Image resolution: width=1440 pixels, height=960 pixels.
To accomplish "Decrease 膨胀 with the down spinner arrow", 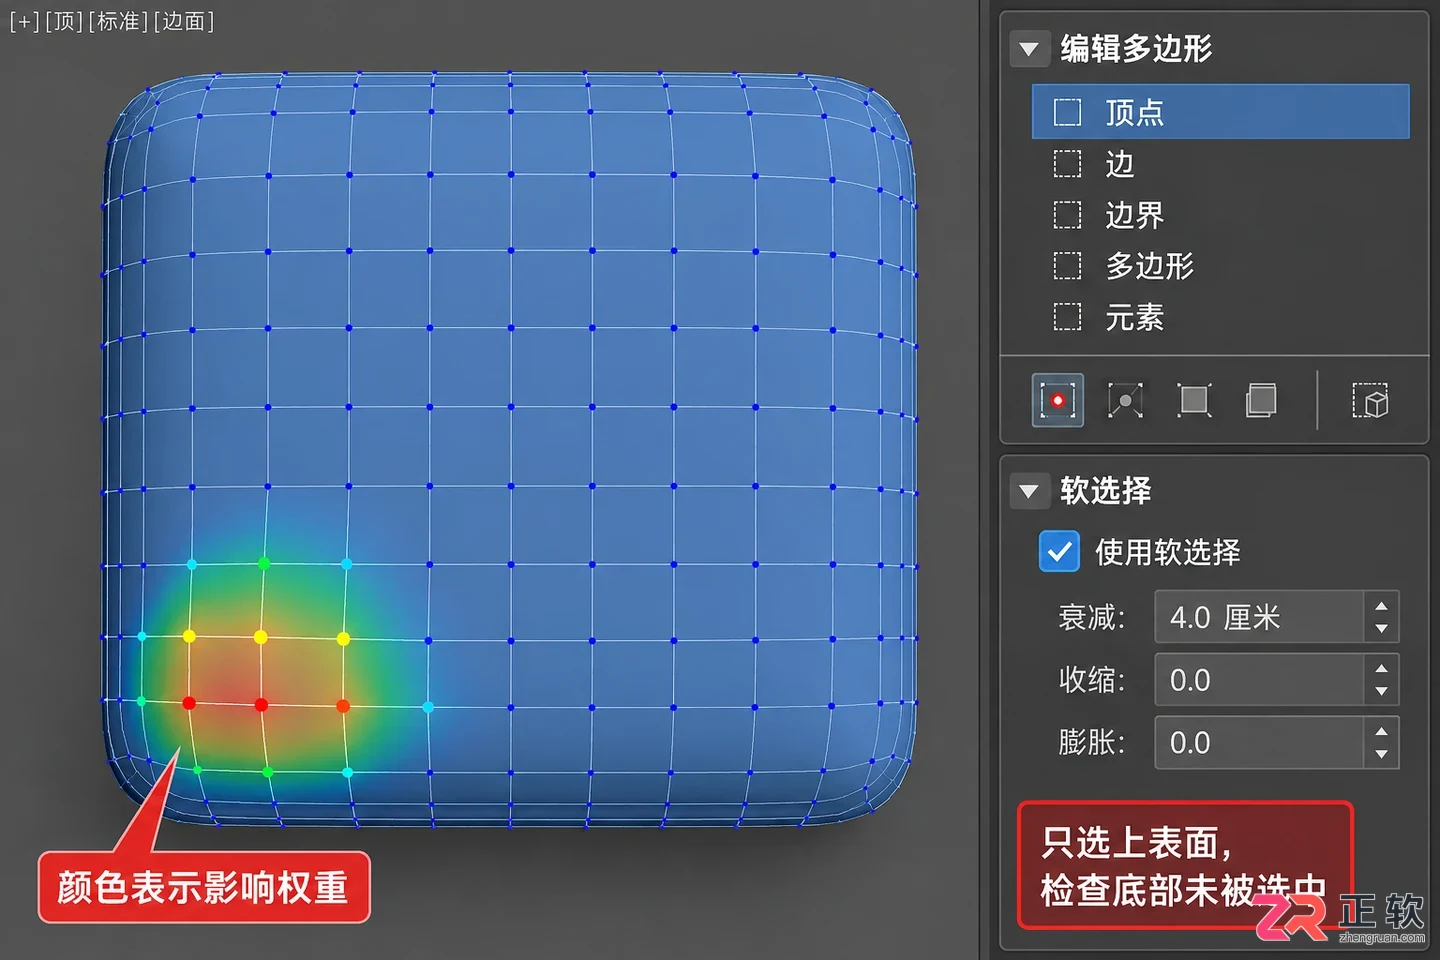I will pyautogui.click(x=1381, y=755).
